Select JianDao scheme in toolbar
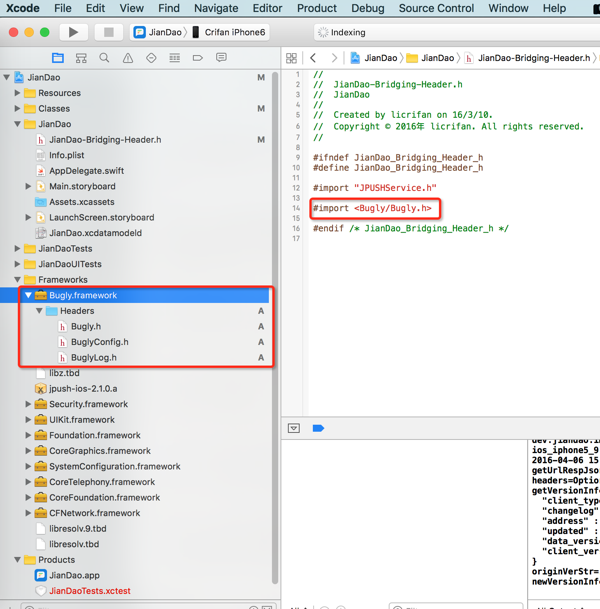Viewport: 600px width, 609px height. pos(158,32)
